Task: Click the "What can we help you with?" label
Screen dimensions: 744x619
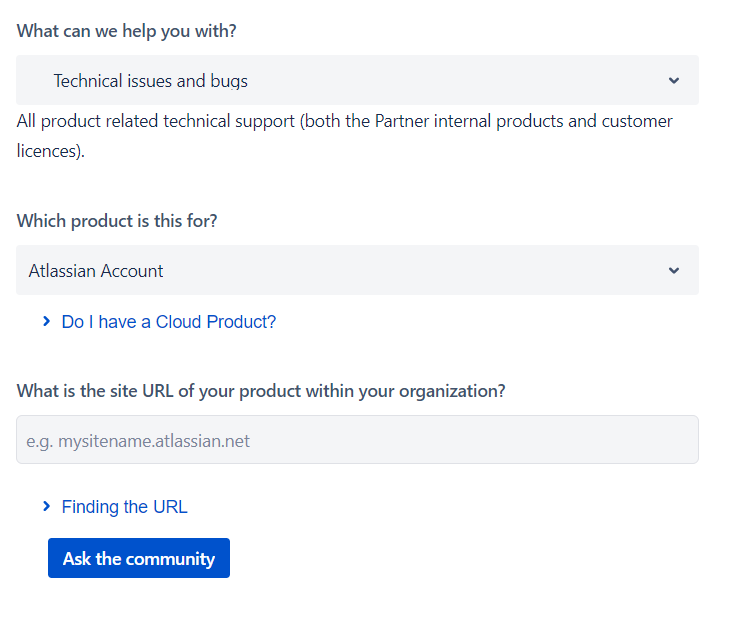Action: click(x=127, y=31)
